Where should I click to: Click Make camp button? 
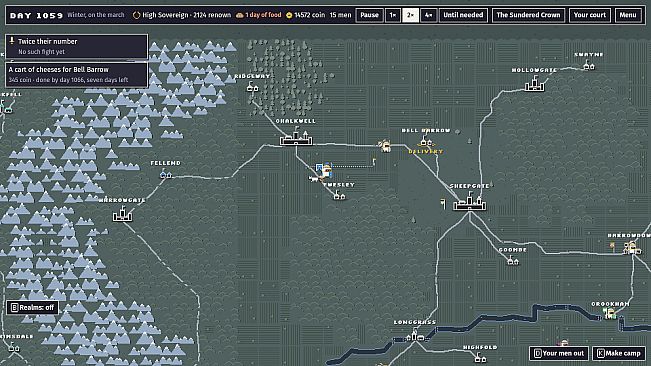pos(619,353)
